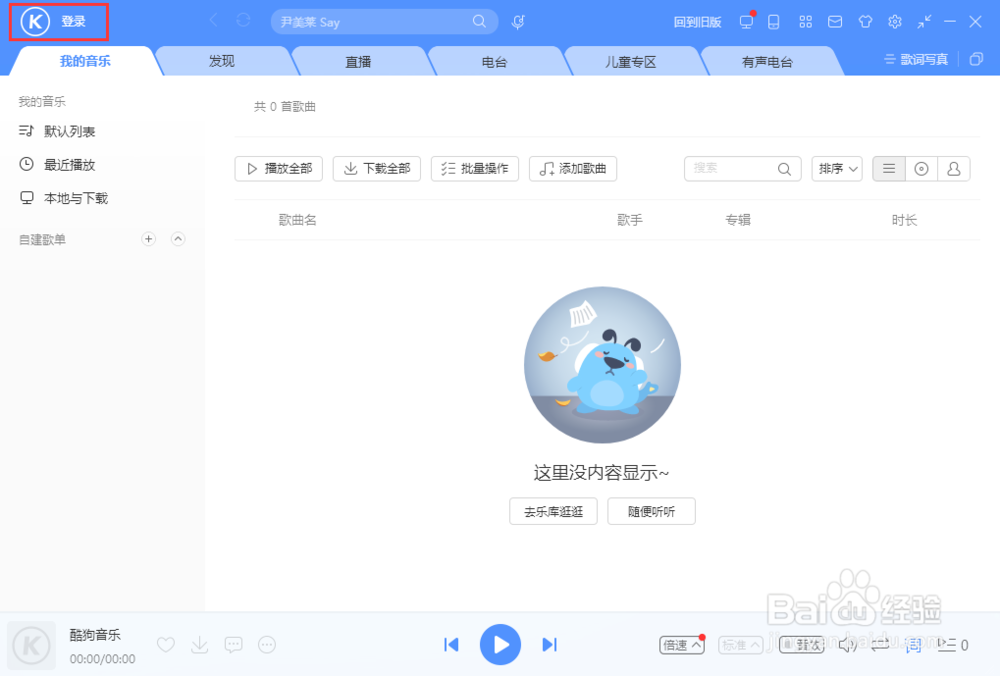The width and height of the screenshot is (1000, 676).
Task: Open listen-to-identify microphone icon
Action: [x=518, y=22]
